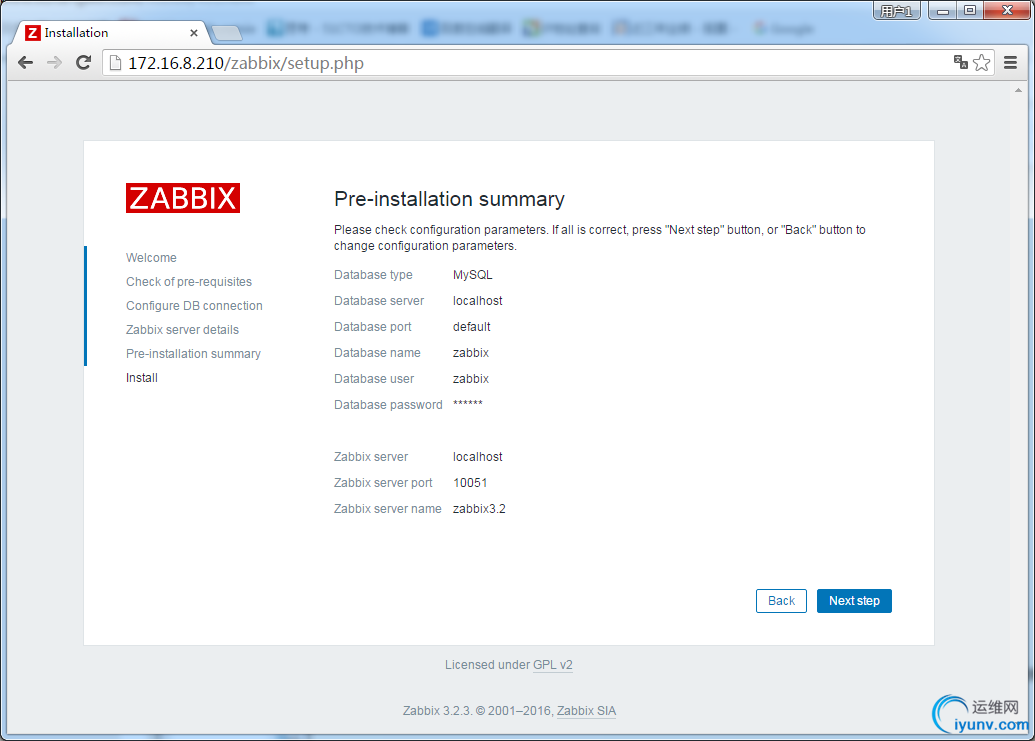Click the Database server 'localhost' value
This screenshot has width=1035, height=741.
click(x=478, y=301)
